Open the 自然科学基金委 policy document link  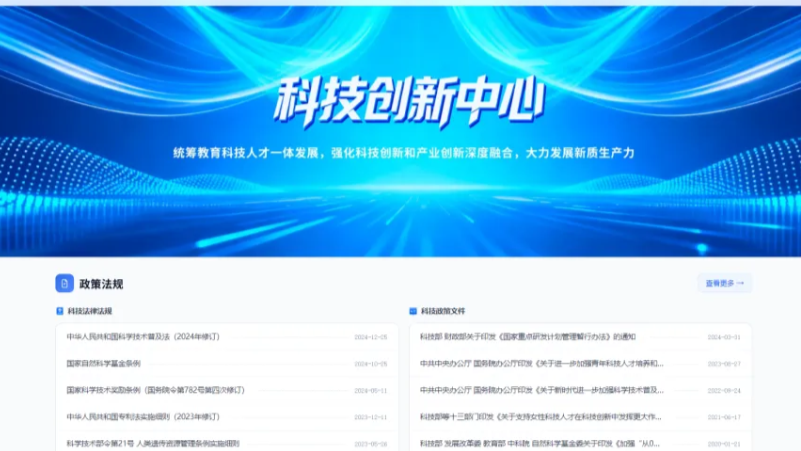pyautogui.click(x=541, y=442)
